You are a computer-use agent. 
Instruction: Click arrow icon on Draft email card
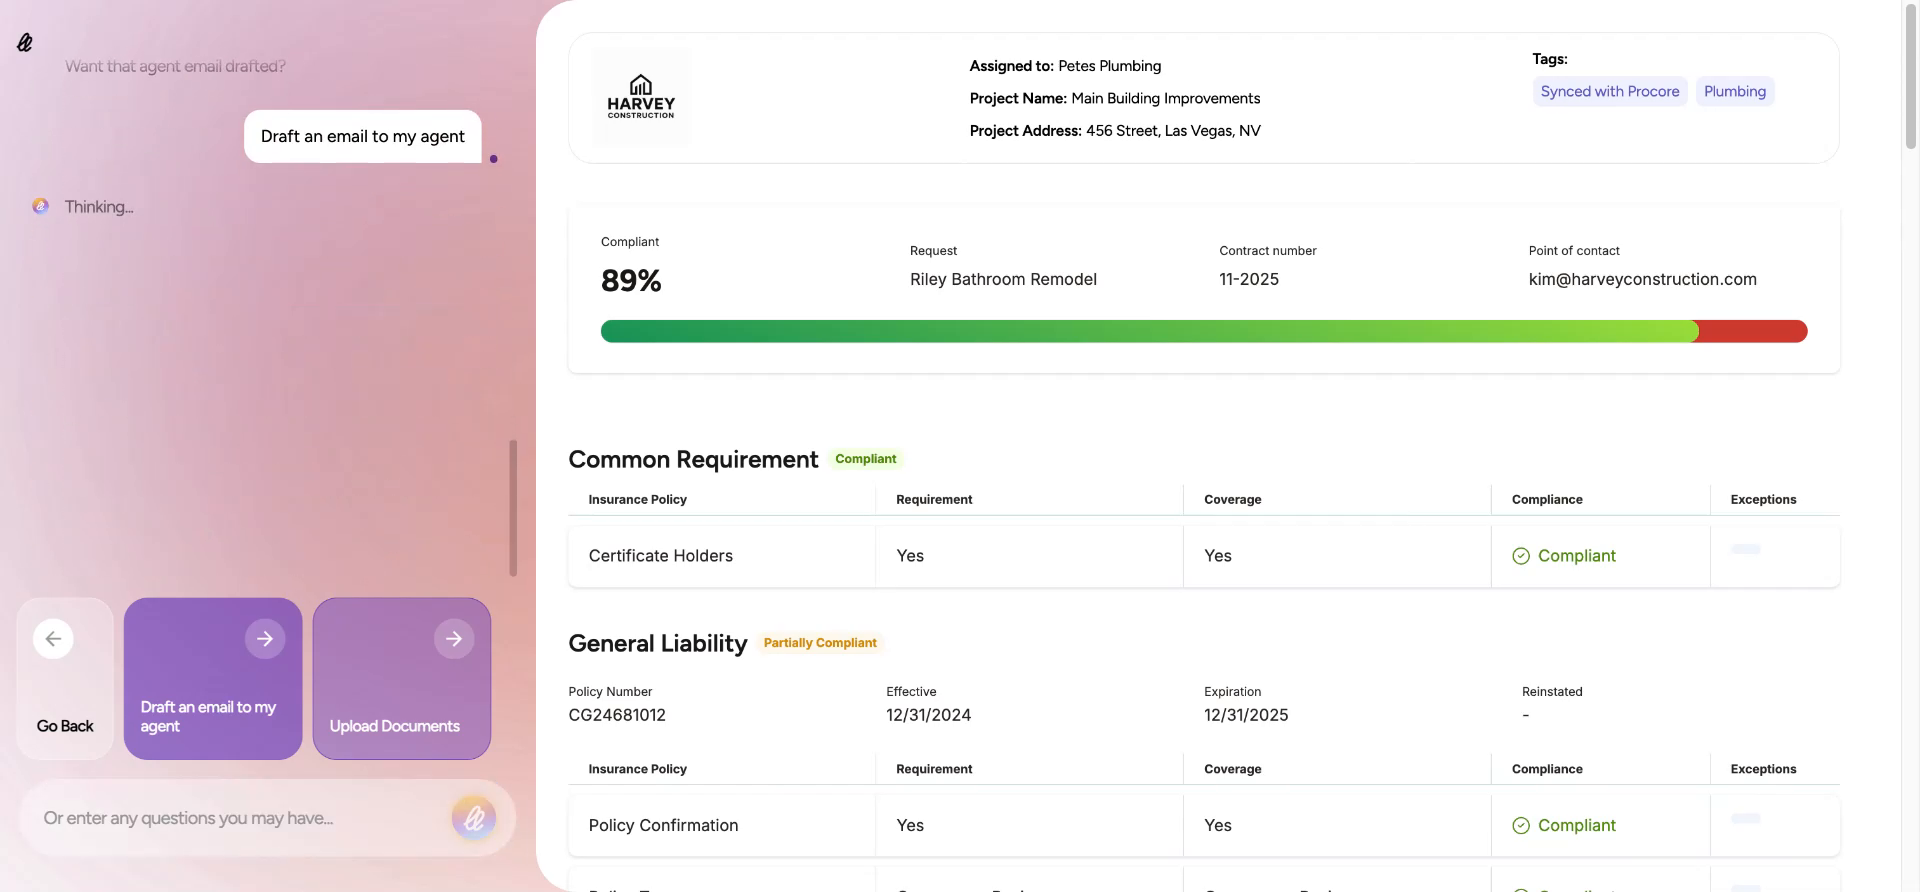point(265,639)
